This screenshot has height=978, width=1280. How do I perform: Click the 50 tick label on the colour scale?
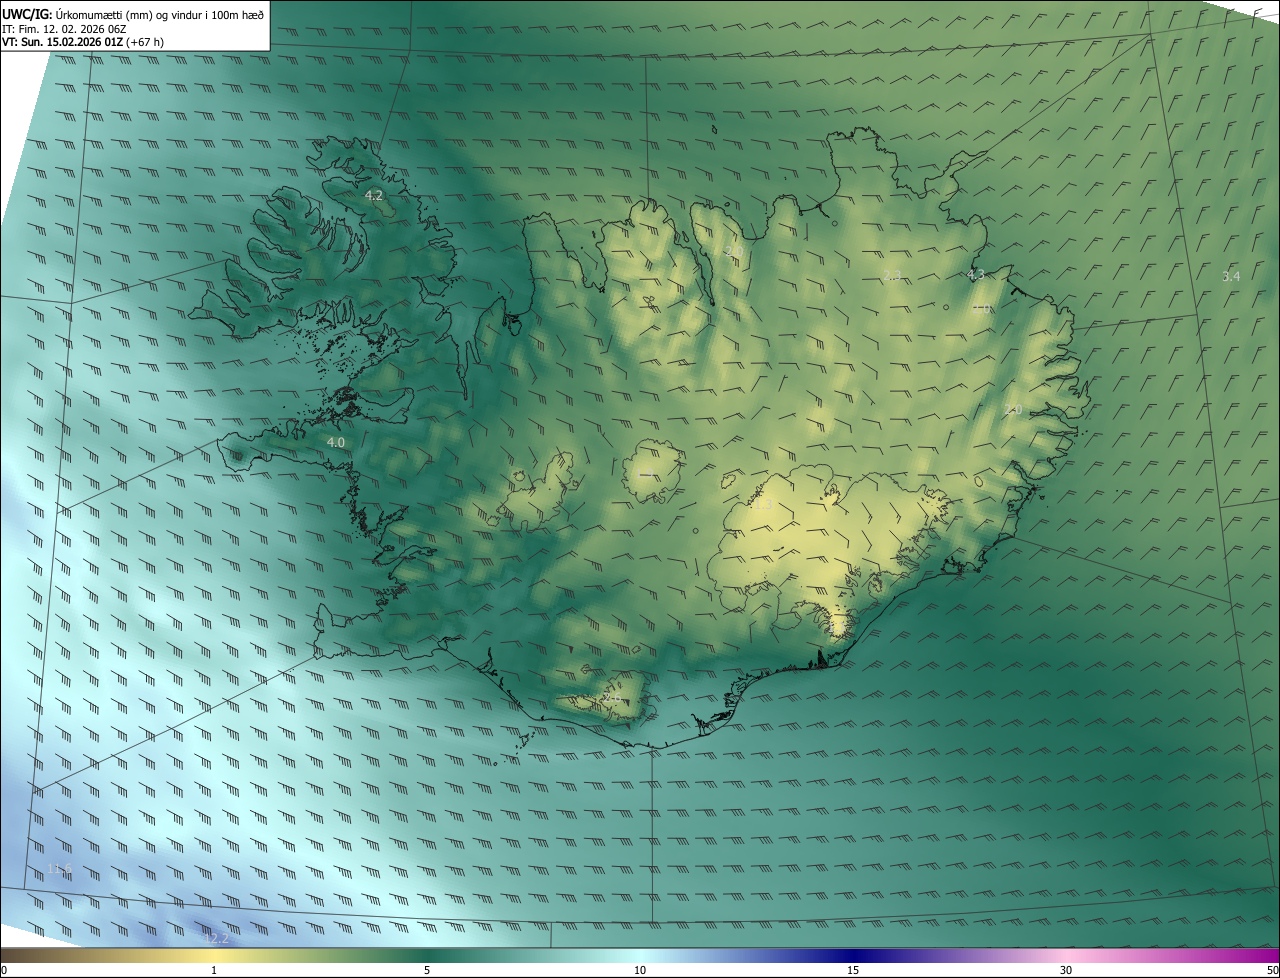(1272, 970)
